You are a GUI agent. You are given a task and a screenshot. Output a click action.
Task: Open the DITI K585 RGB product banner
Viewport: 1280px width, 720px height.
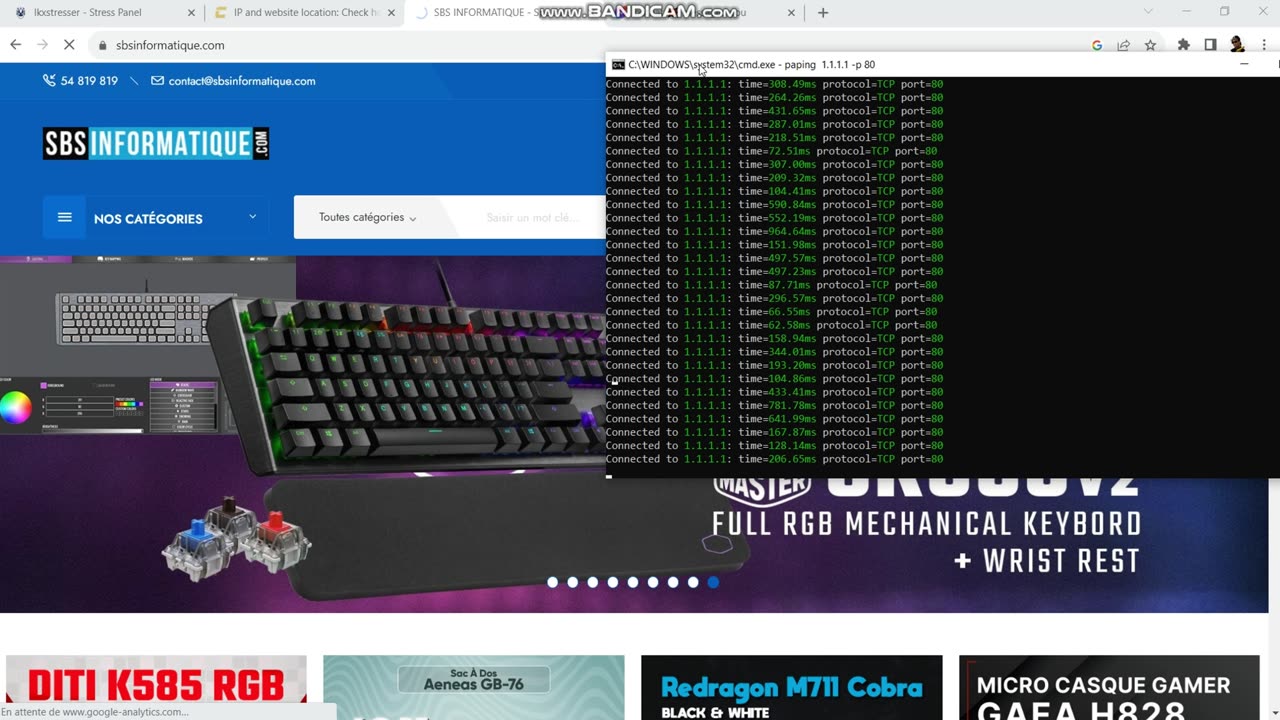(156, 687)
